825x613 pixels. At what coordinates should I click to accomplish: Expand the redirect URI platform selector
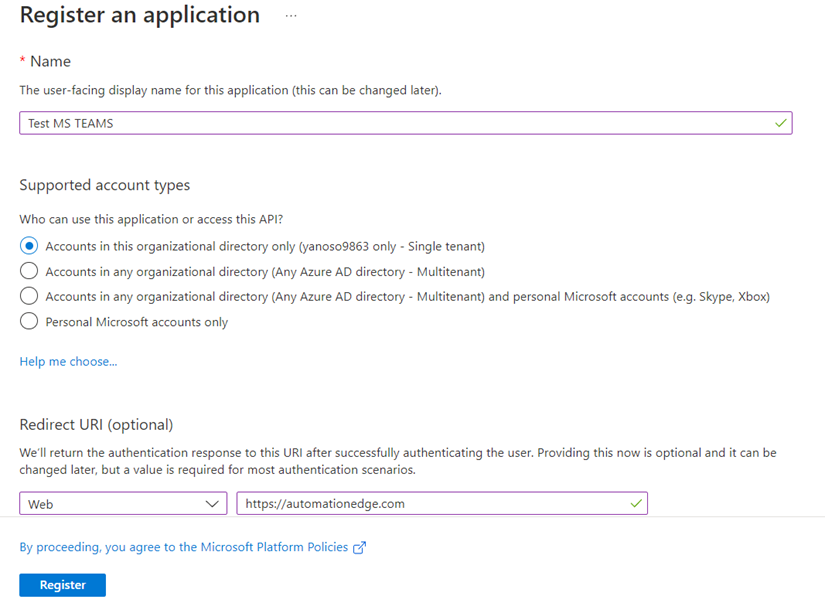click(x=123, y=503)
